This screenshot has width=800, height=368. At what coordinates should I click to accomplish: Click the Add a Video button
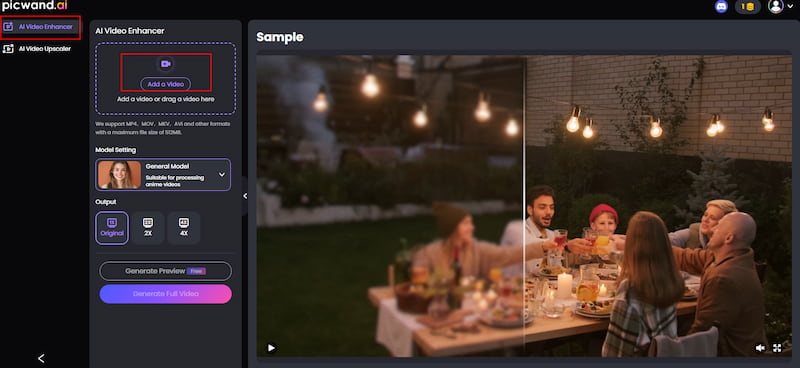click(x=165, y=84)
